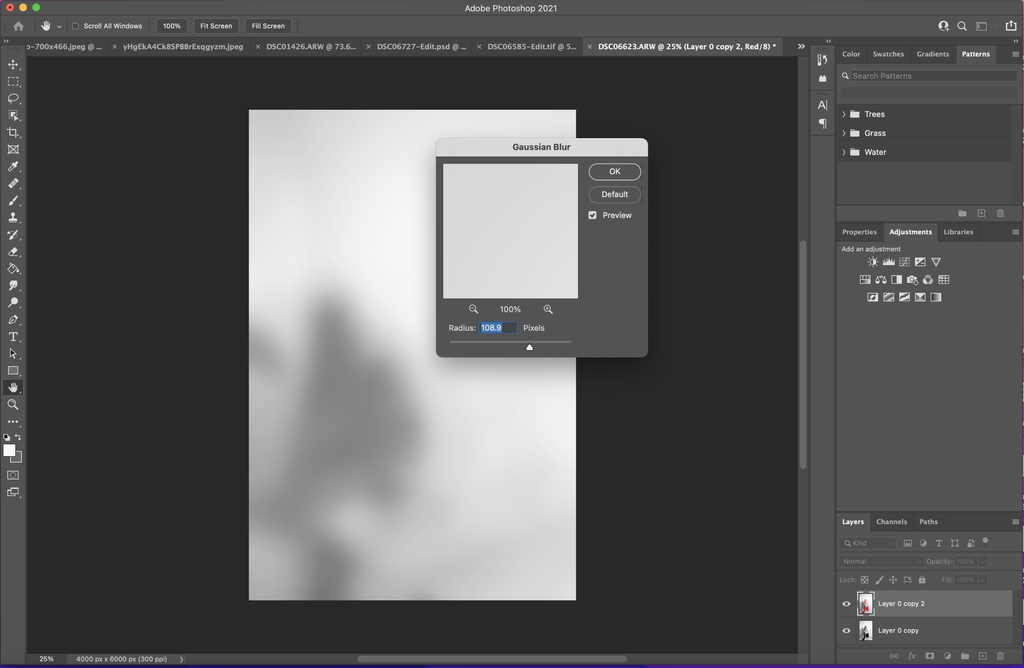The image size is (1024, 668).
Task: Select the Lasso tool
Action: [13, 97]
